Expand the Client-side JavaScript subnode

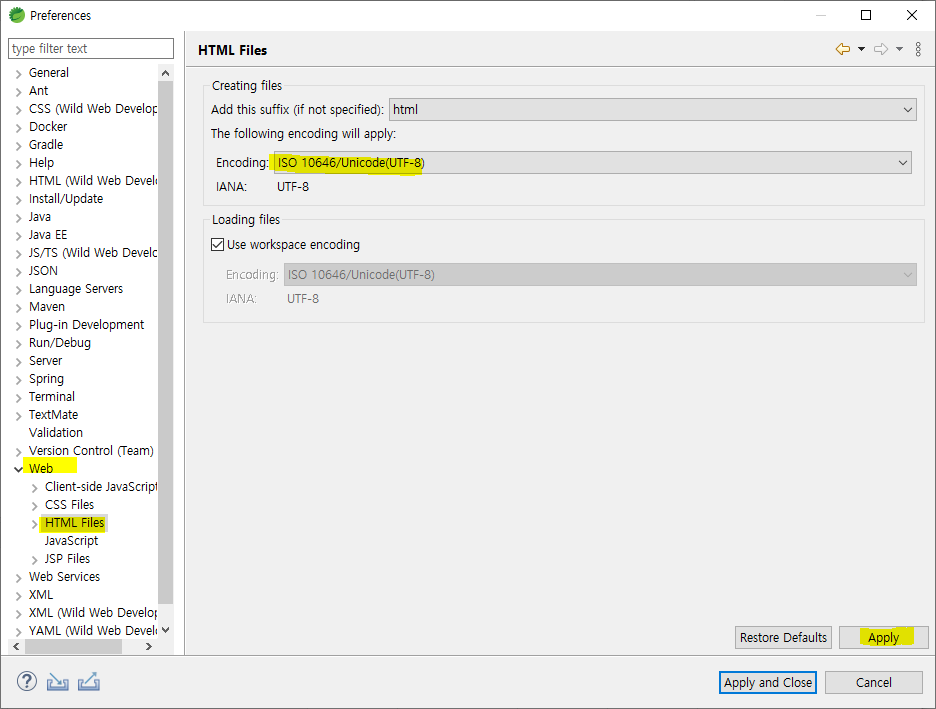coord(34,488)
